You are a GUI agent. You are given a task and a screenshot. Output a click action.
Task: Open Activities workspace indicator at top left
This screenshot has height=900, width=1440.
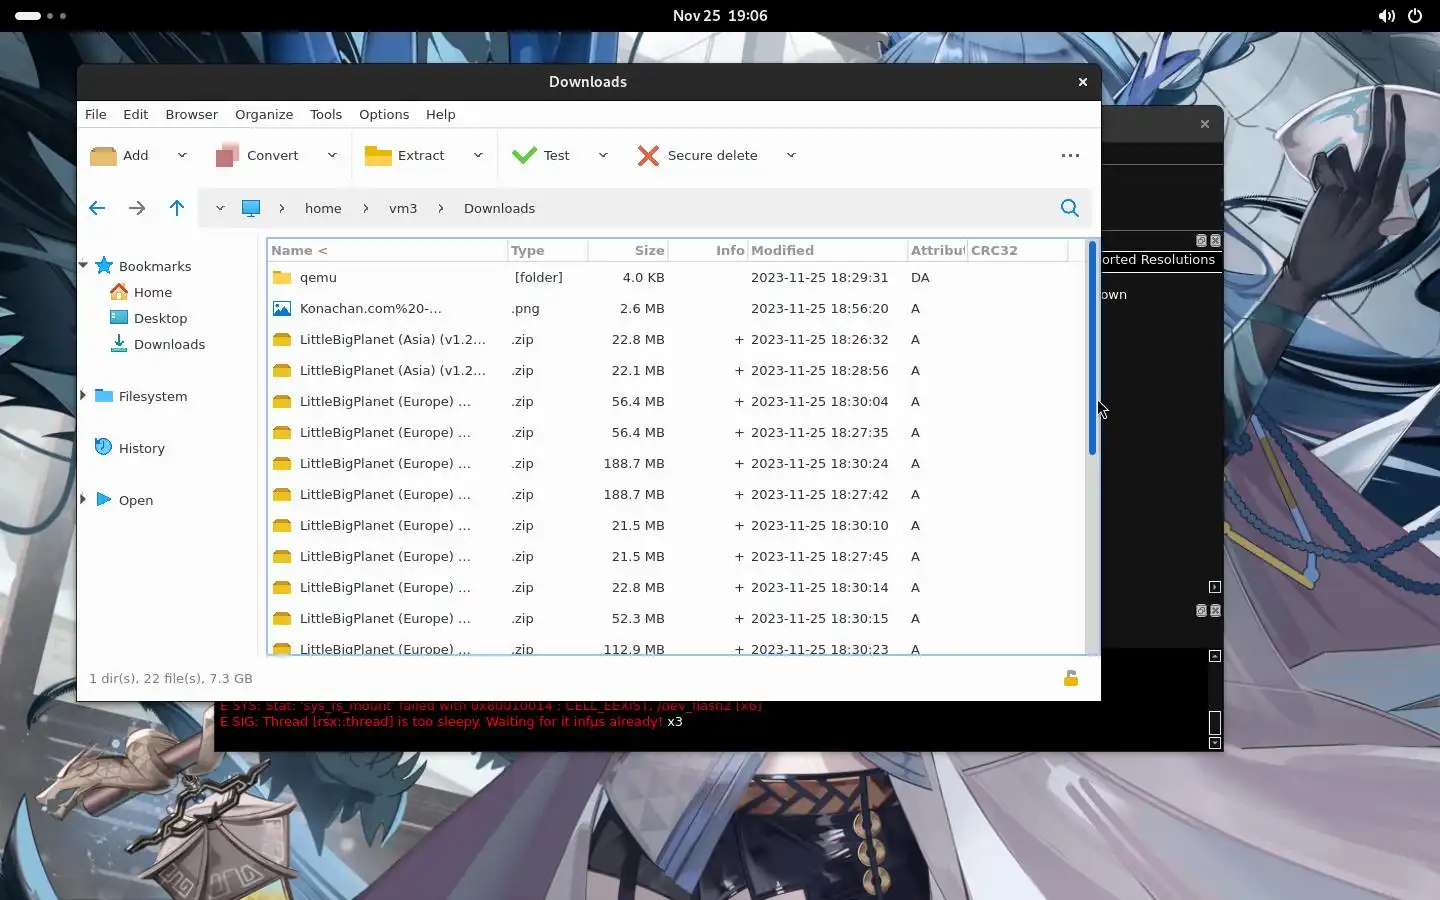coord(41,16)
